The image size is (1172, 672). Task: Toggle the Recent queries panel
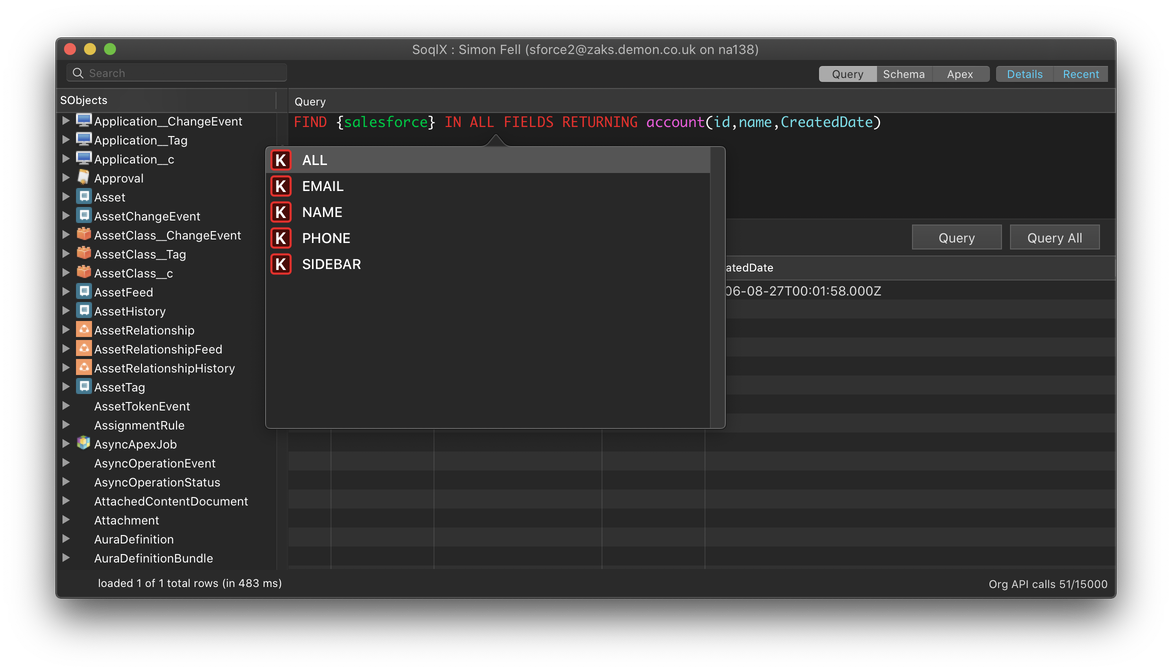click(x=1081, y=74)
